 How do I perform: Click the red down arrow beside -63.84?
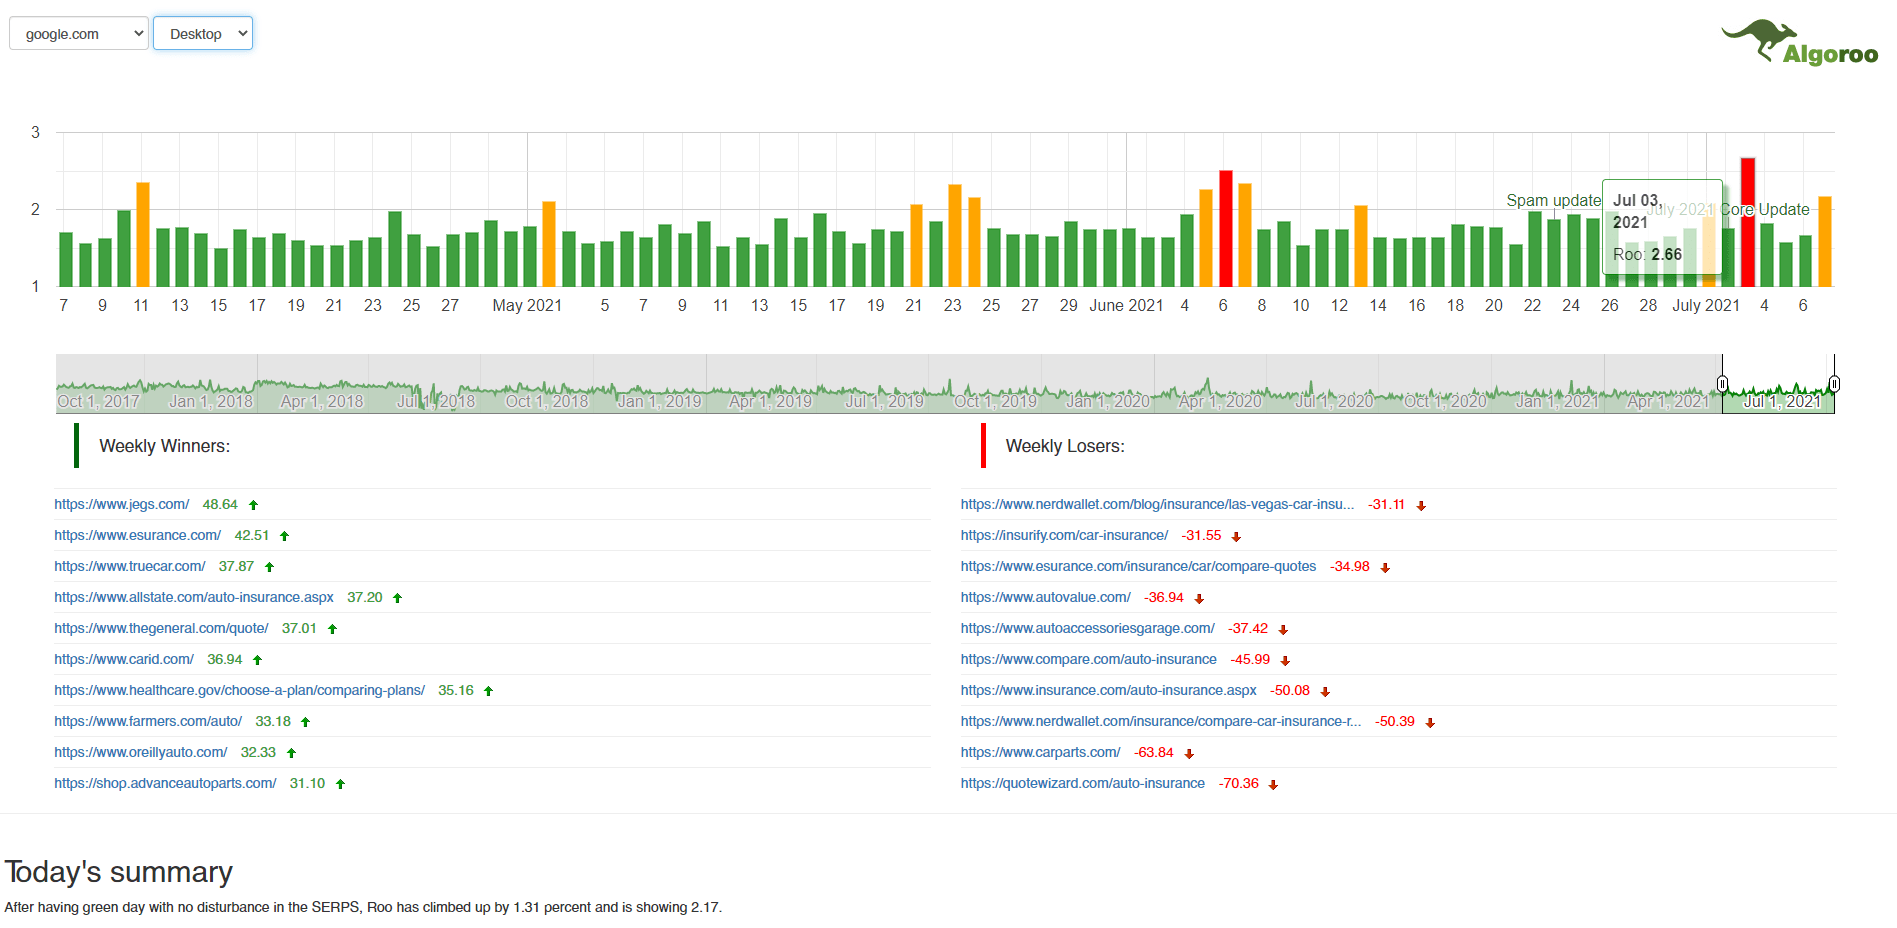click(1190, 754)
